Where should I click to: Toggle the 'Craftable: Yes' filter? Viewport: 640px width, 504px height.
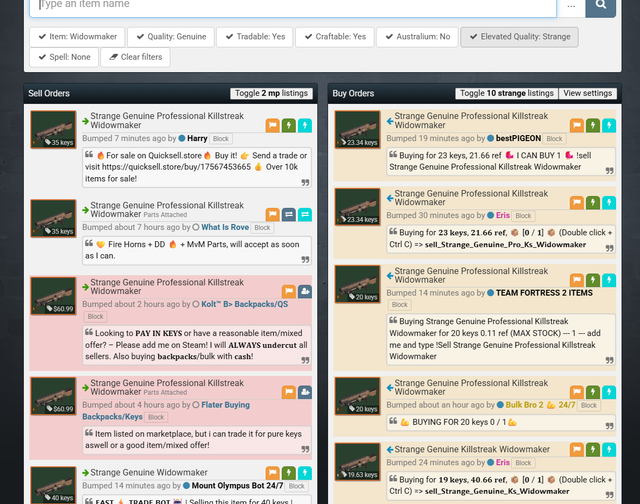(x=335, y=37)
